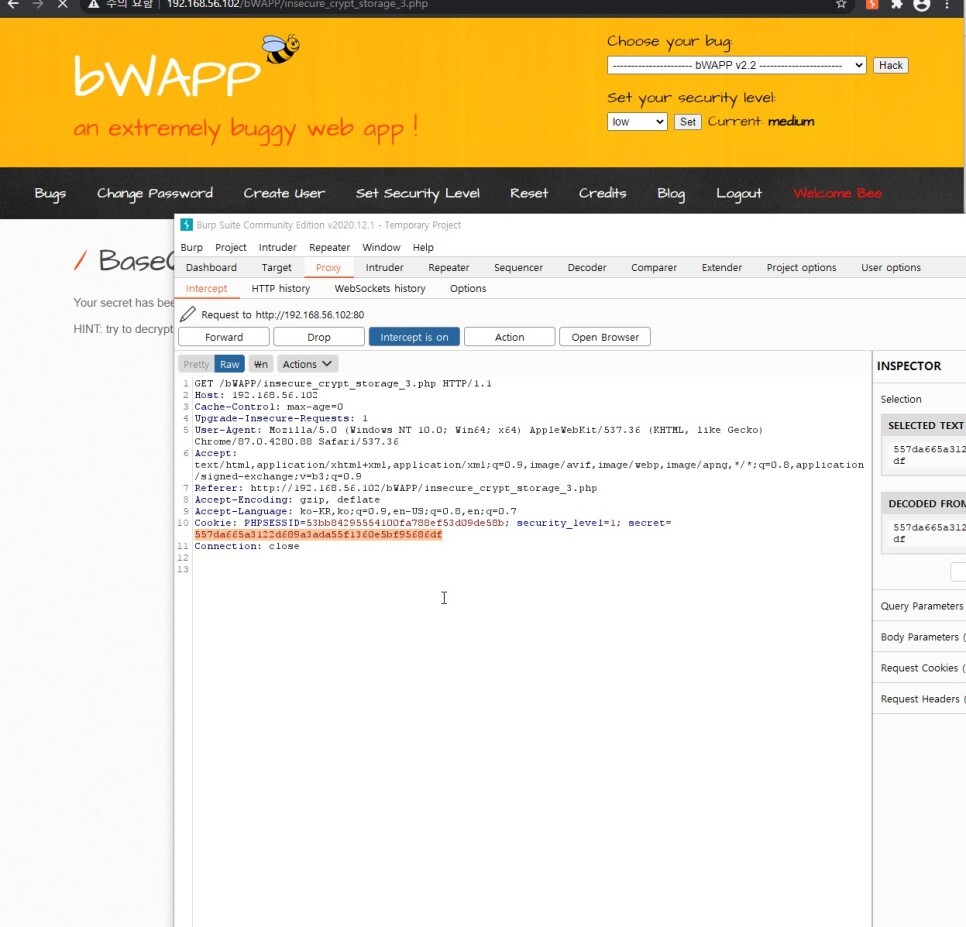The width and height of the screenshot is (966, 927).
Task: Click the red extension icon in toolbar
Action: tap(872, 4)
